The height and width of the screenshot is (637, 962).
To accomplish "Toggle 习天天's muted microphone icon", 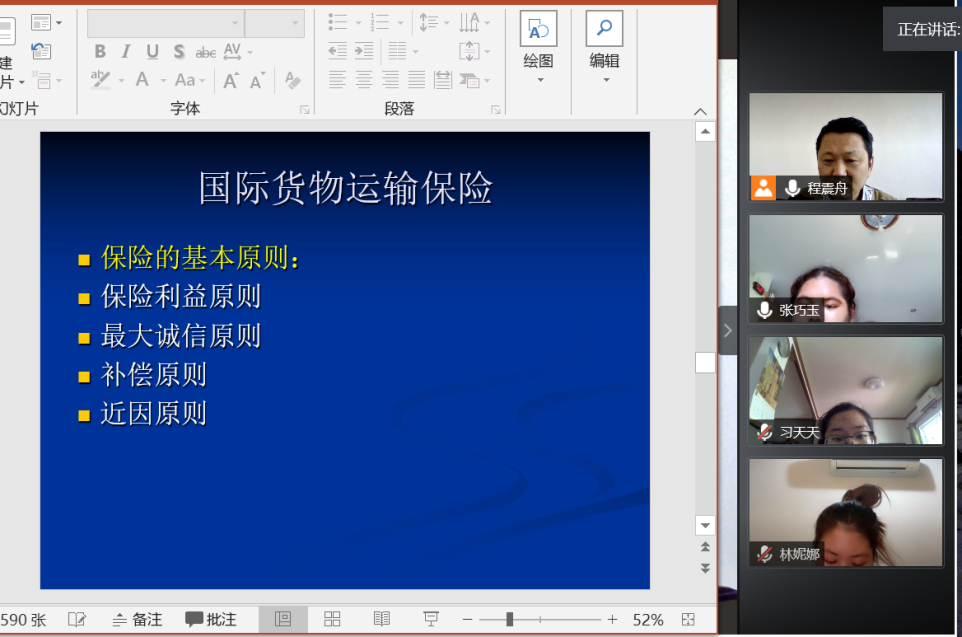I will pyautogui.click(x=765, y=433).
